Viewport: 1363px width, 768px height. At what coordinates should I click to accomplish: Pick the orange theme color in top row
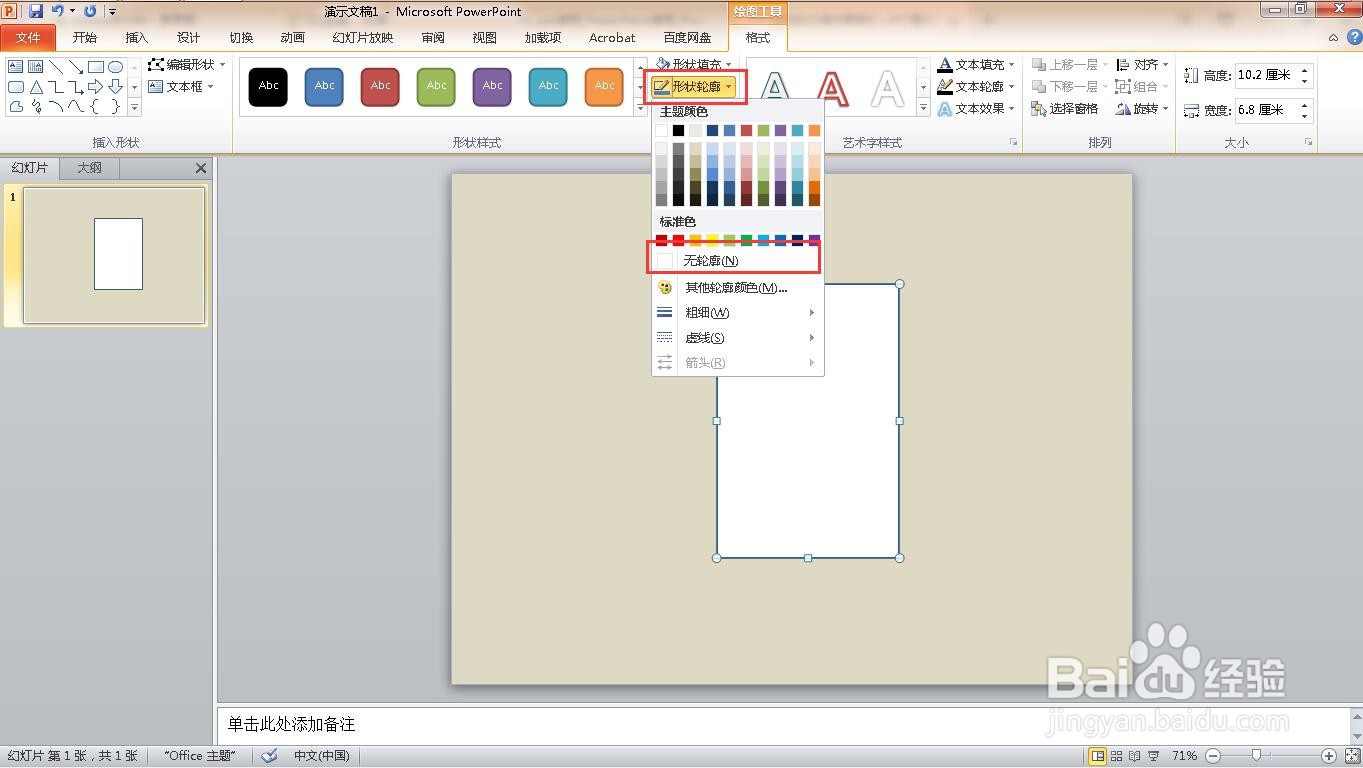(814, 130)
